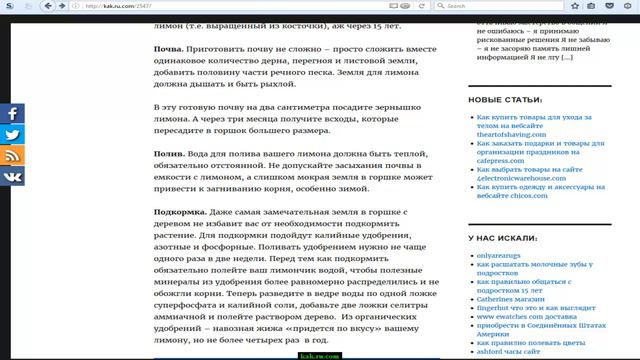Go back with the browser back arrow

coord(48,6)
